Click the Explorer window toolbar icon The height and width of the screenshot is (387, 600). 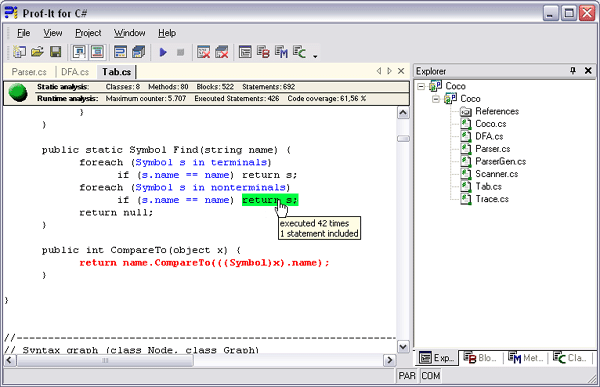coord(245,52)
